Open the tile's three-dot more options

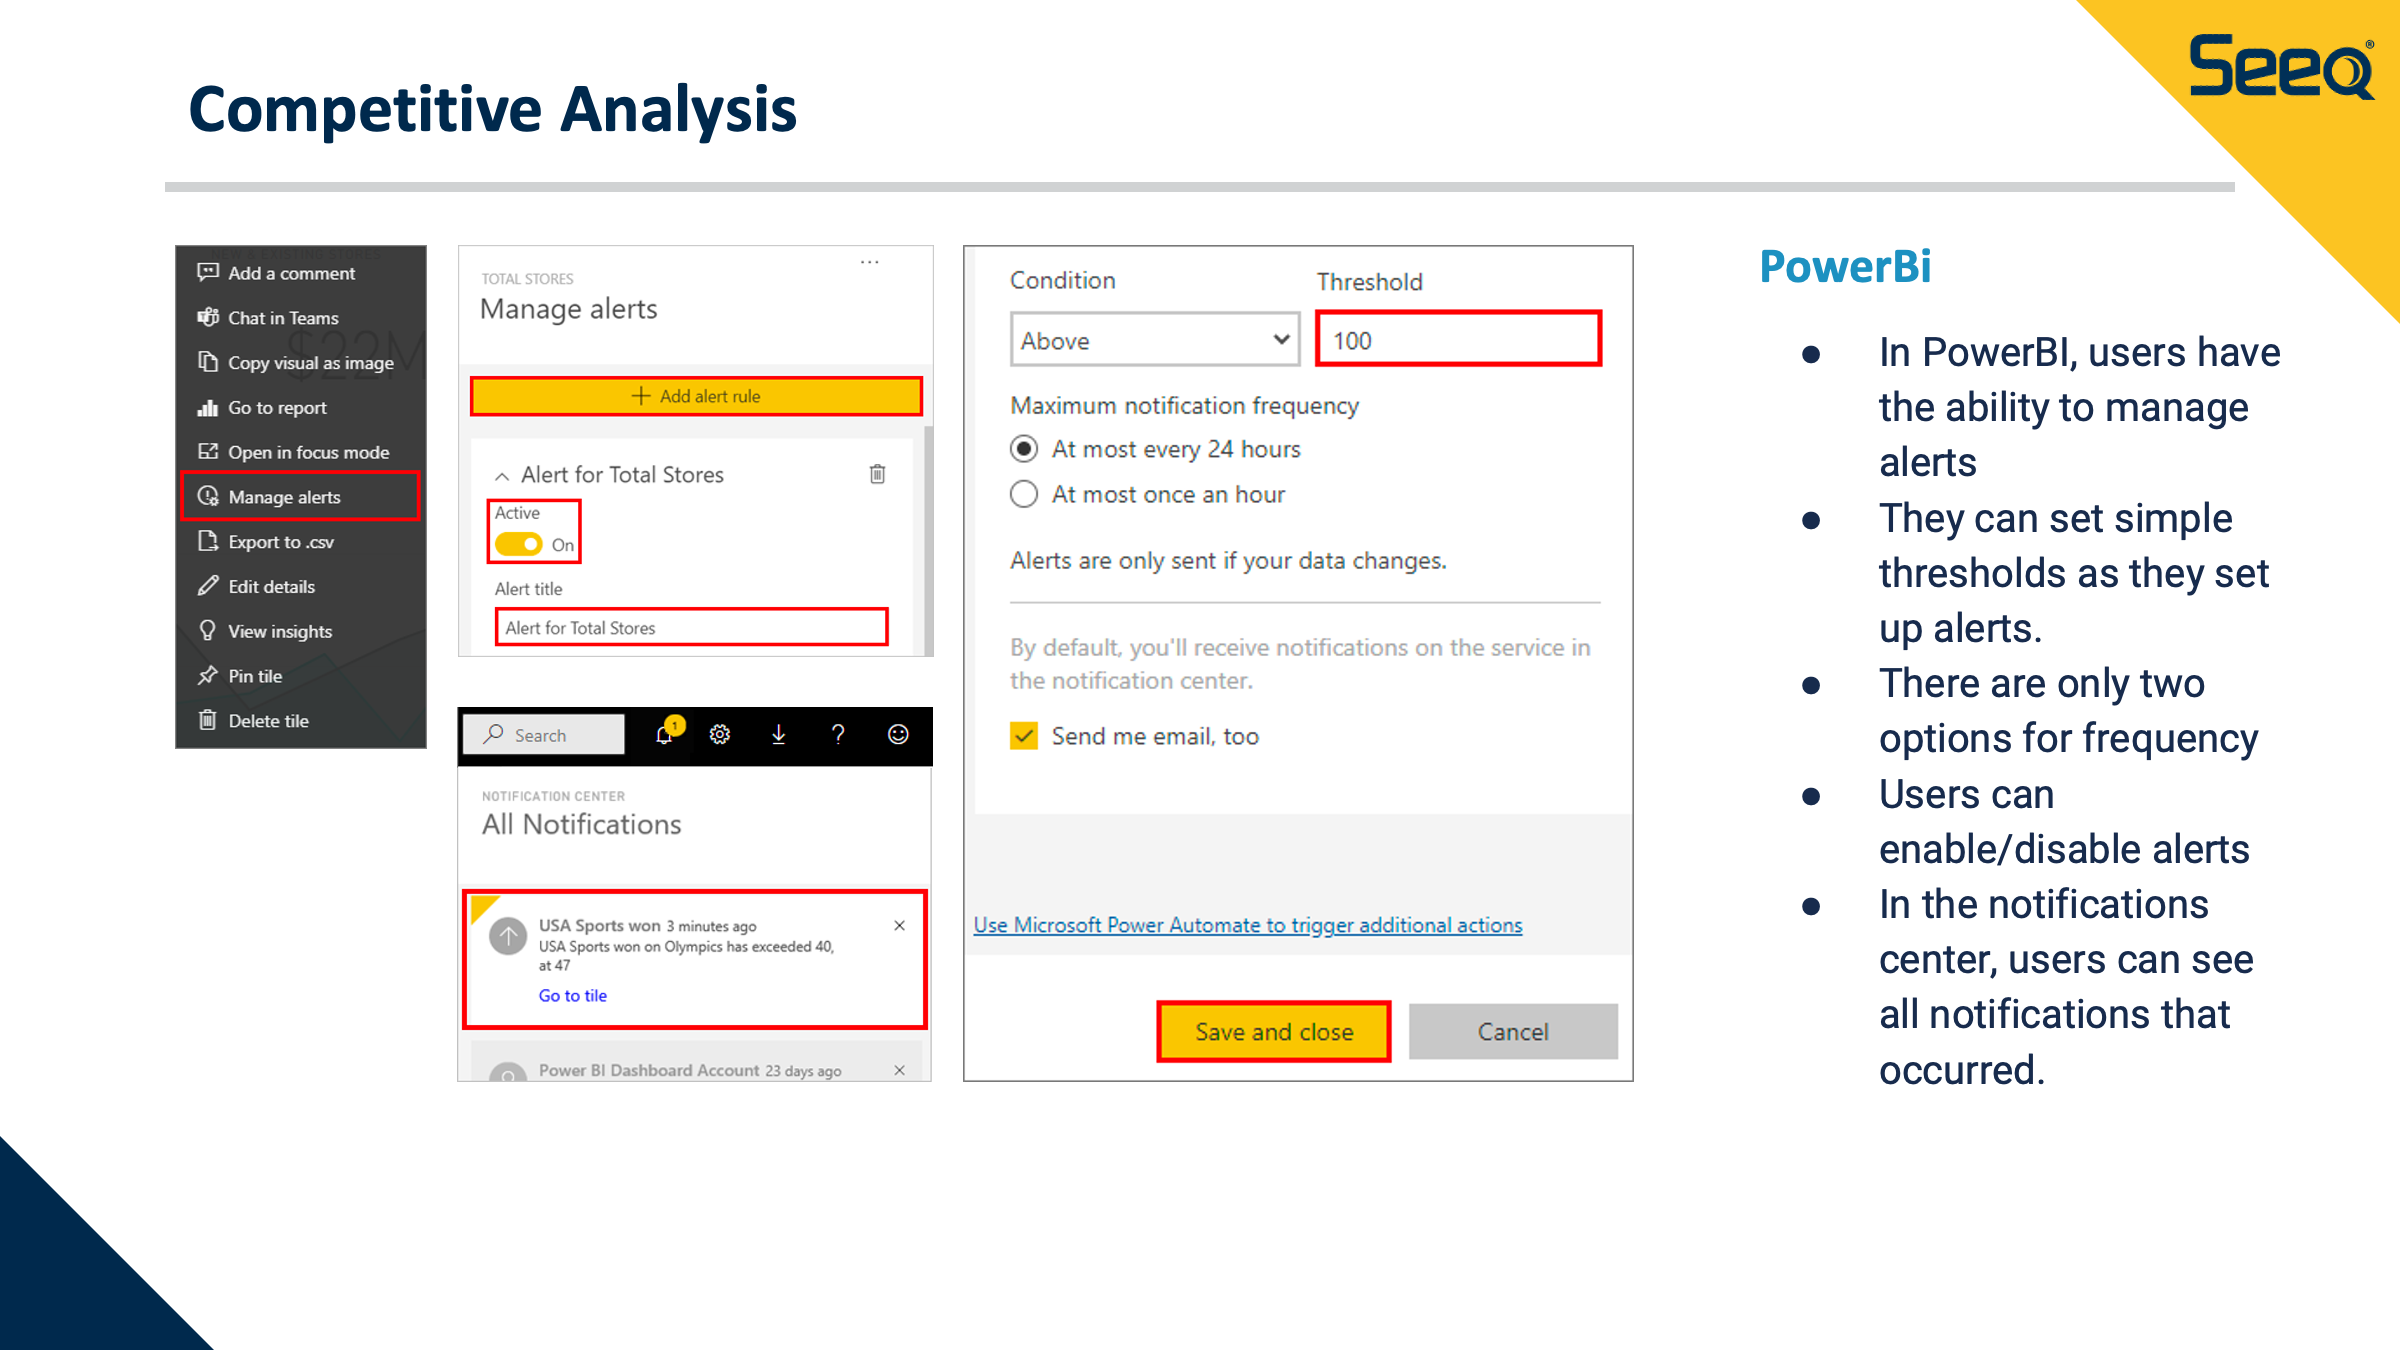pos(870,262)
